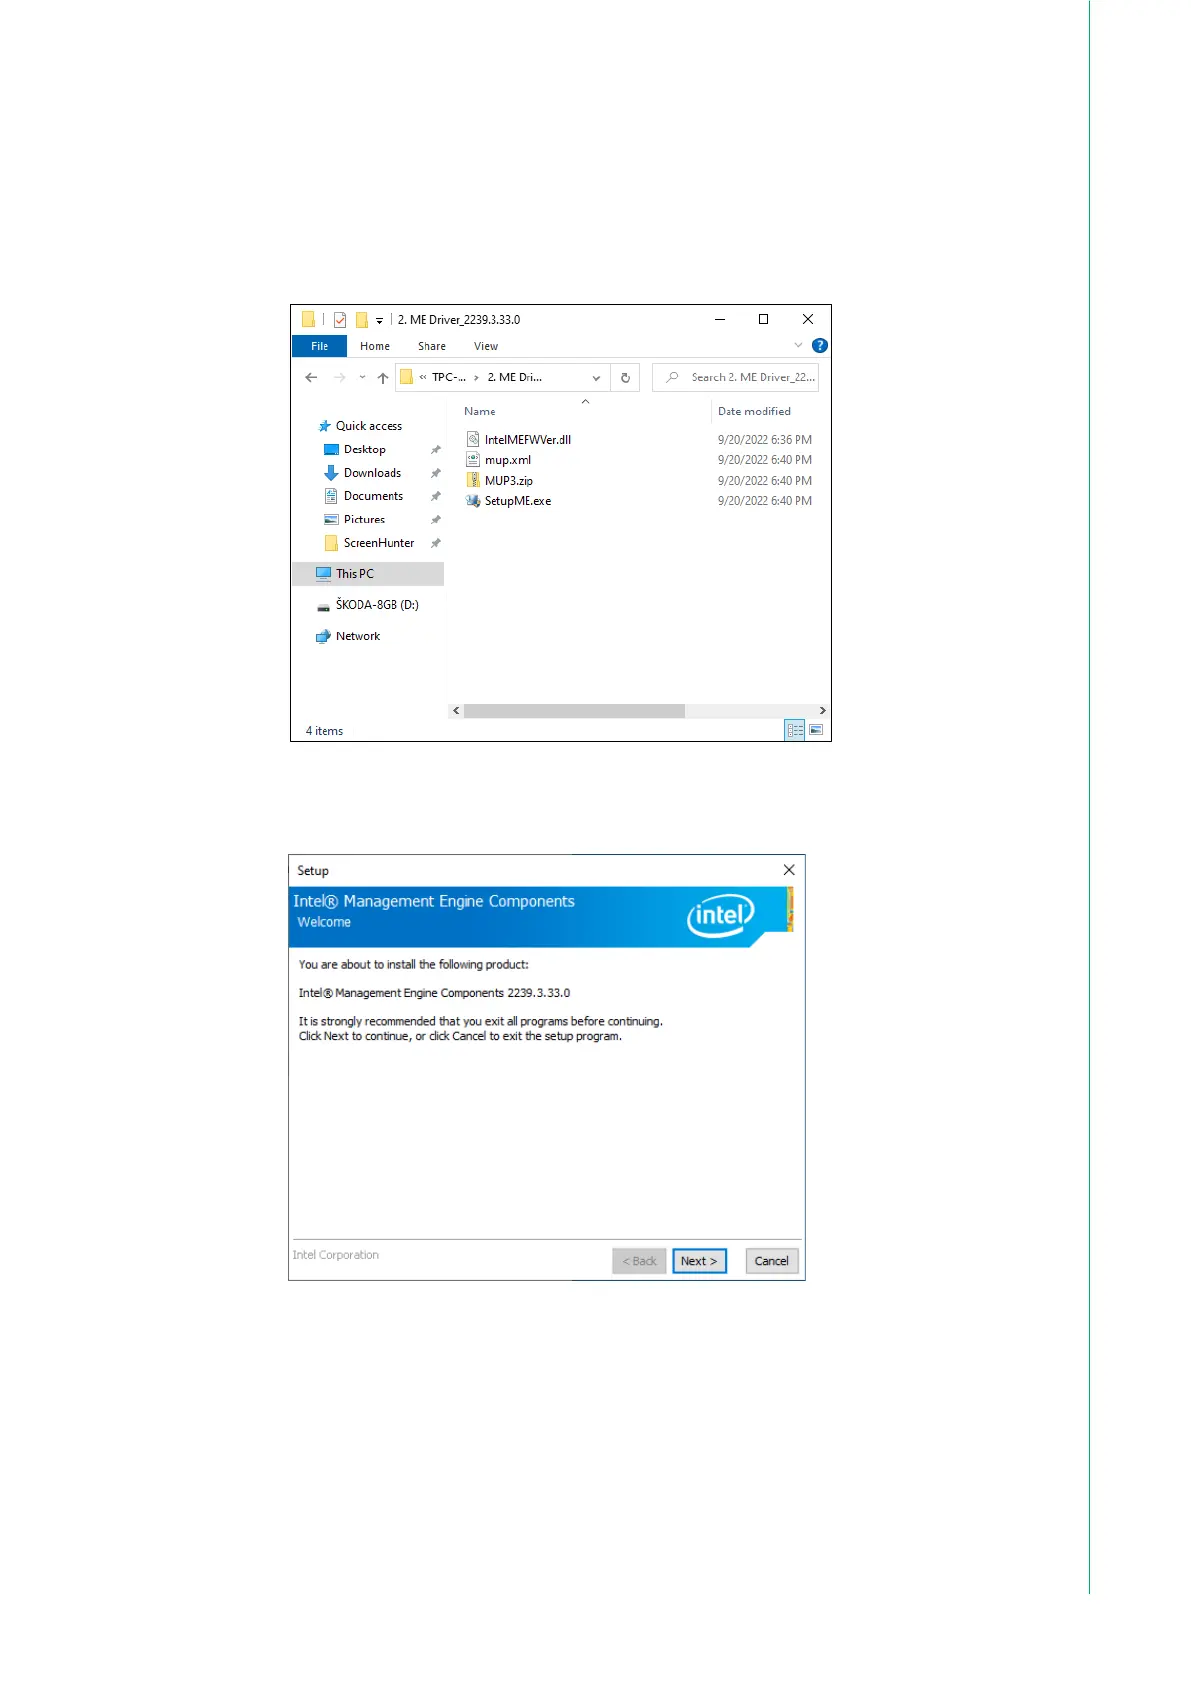Viewport: 1191px width, 1684px height.
Task: Click the scroll left arrow of file list
Action: 456,711
